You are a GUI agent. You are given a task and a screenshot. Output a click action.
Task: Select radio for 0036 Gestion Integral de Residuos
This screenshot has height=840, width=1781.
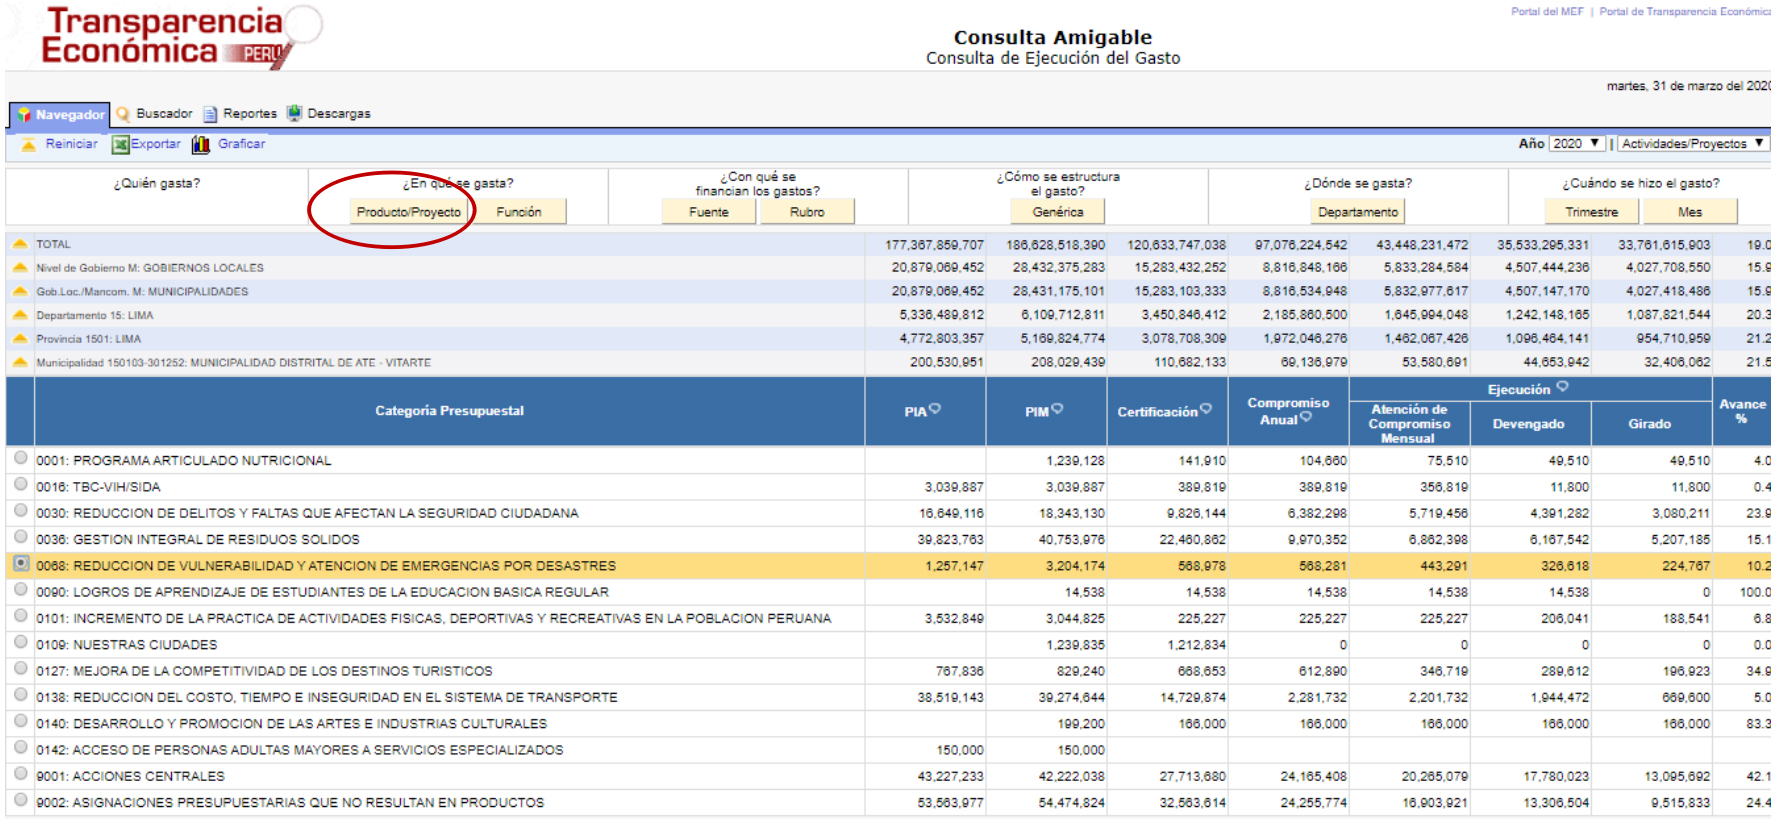pos(21,537)
